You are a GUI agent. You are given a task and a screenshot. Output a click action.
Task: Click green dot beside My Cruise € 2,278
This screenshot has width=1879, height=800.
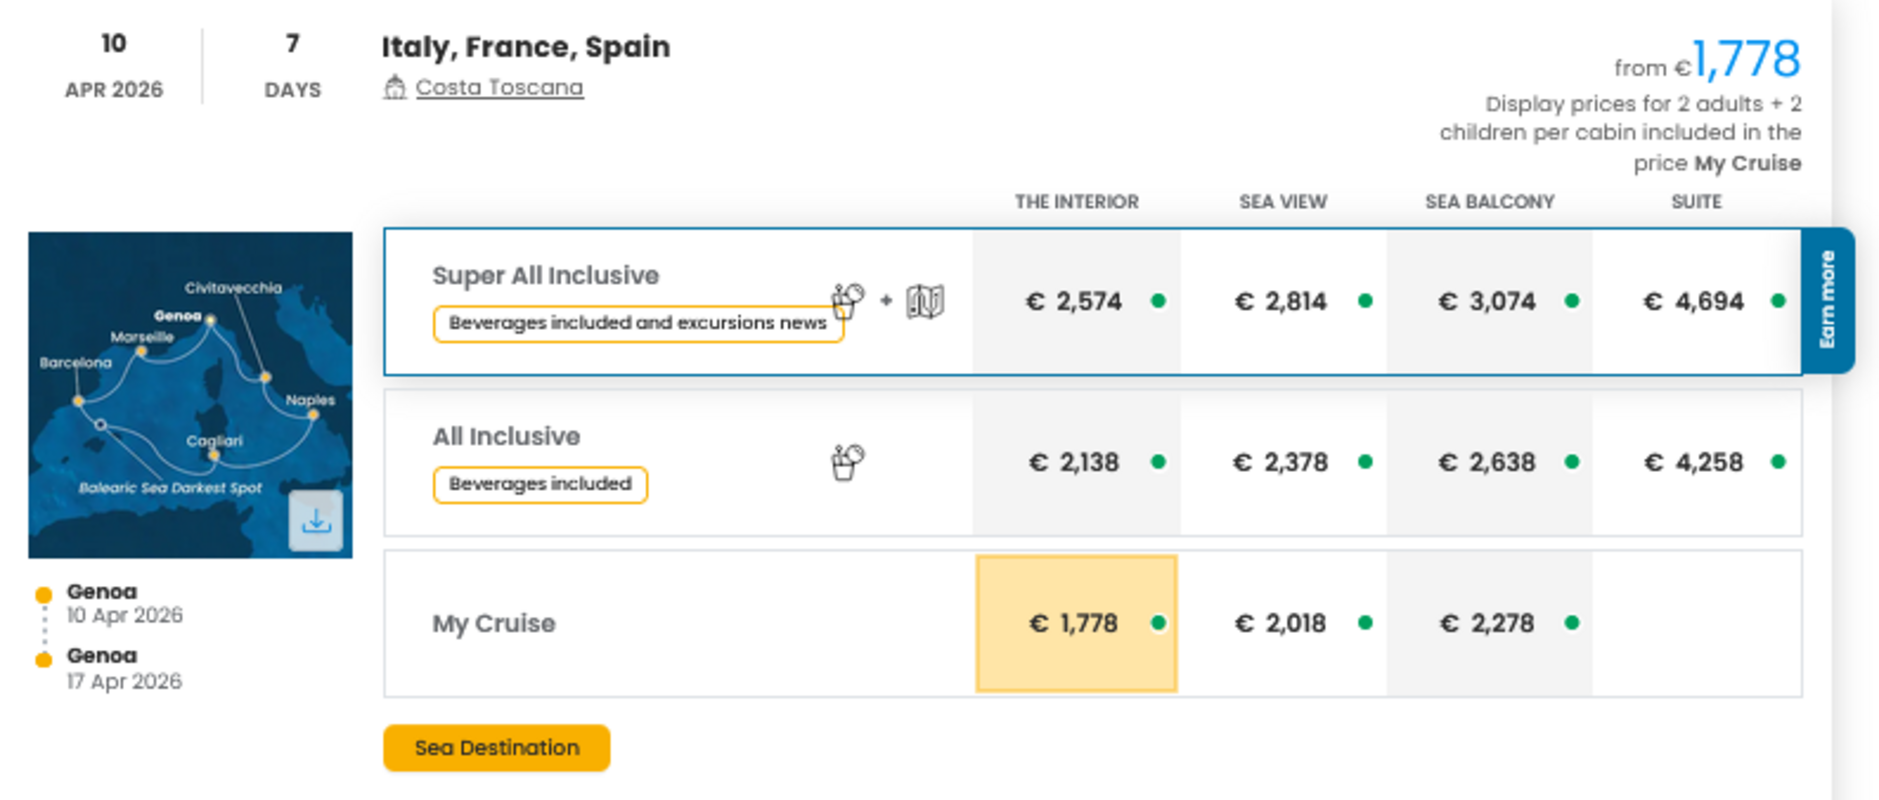[1571, 623]
